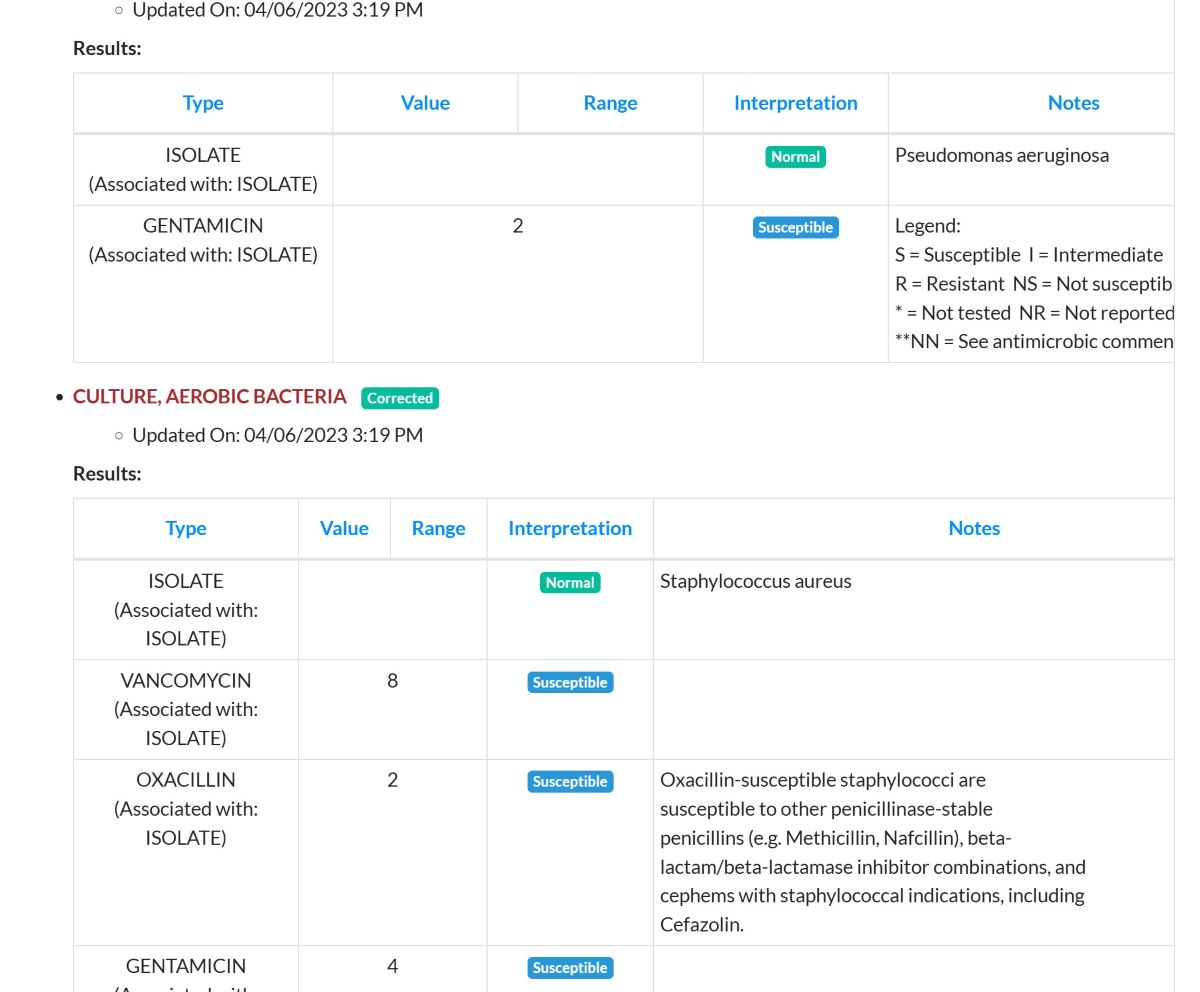Select Normal badge beside Pseudomonas aeruginosa
Image resolution: width=1200 pixels, height=992 pixels.
click(795, 157)
